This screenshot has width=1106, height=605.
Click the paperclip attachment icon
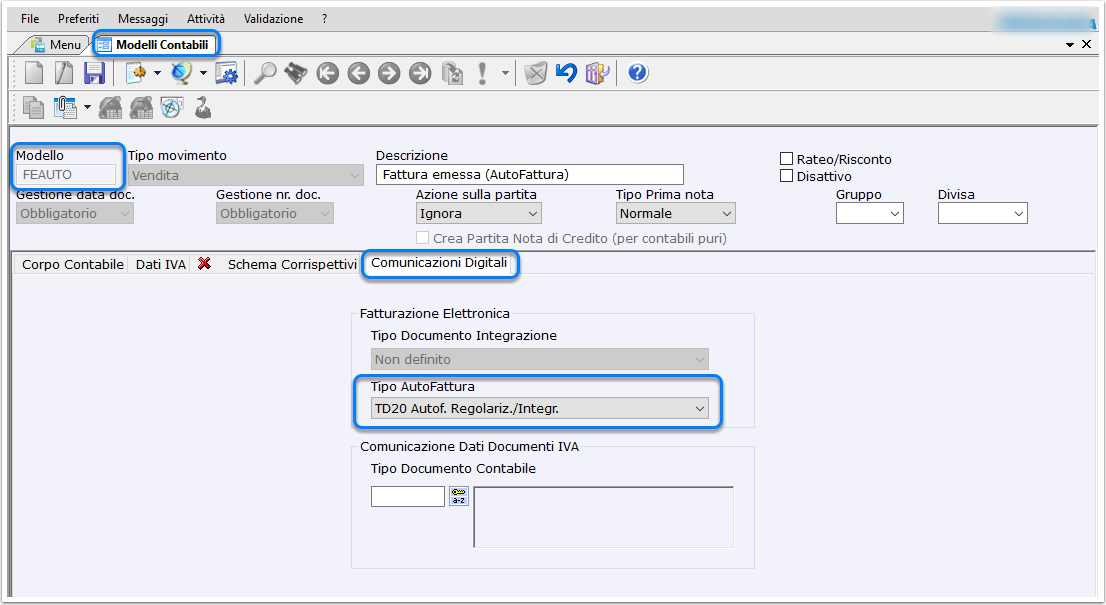click(65, 107)
